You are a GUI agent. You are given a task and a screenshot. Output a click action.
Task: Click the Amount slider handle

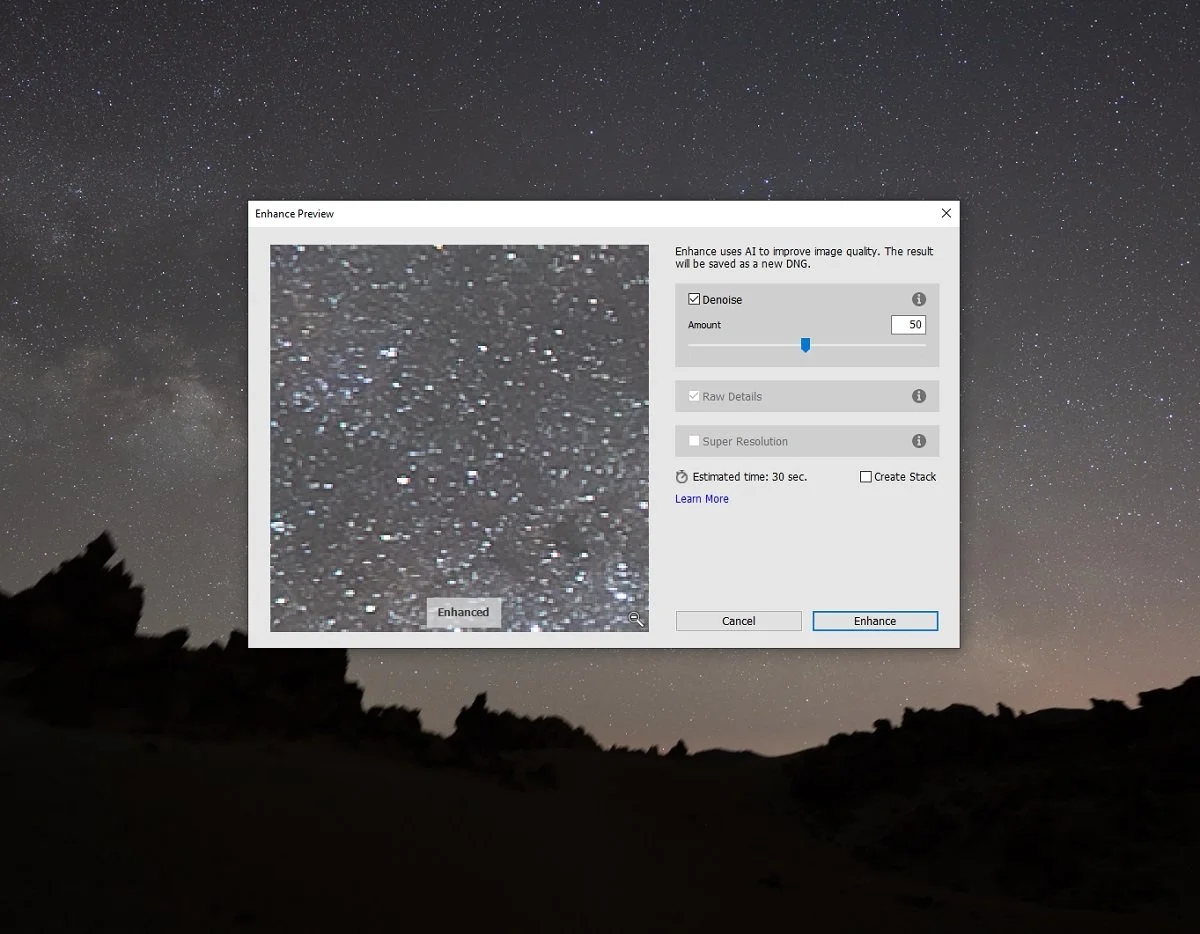coord(806,345)
